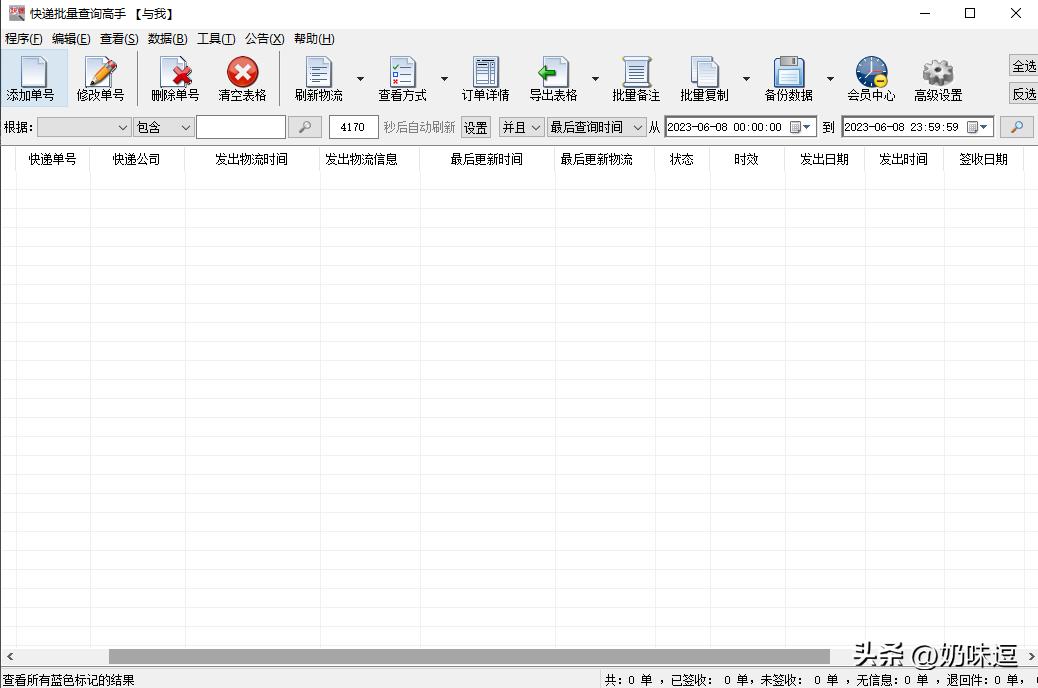Click the 发出物流信息 column header
This screenshot has height=688, width=1038.
[x=369, y=160]
